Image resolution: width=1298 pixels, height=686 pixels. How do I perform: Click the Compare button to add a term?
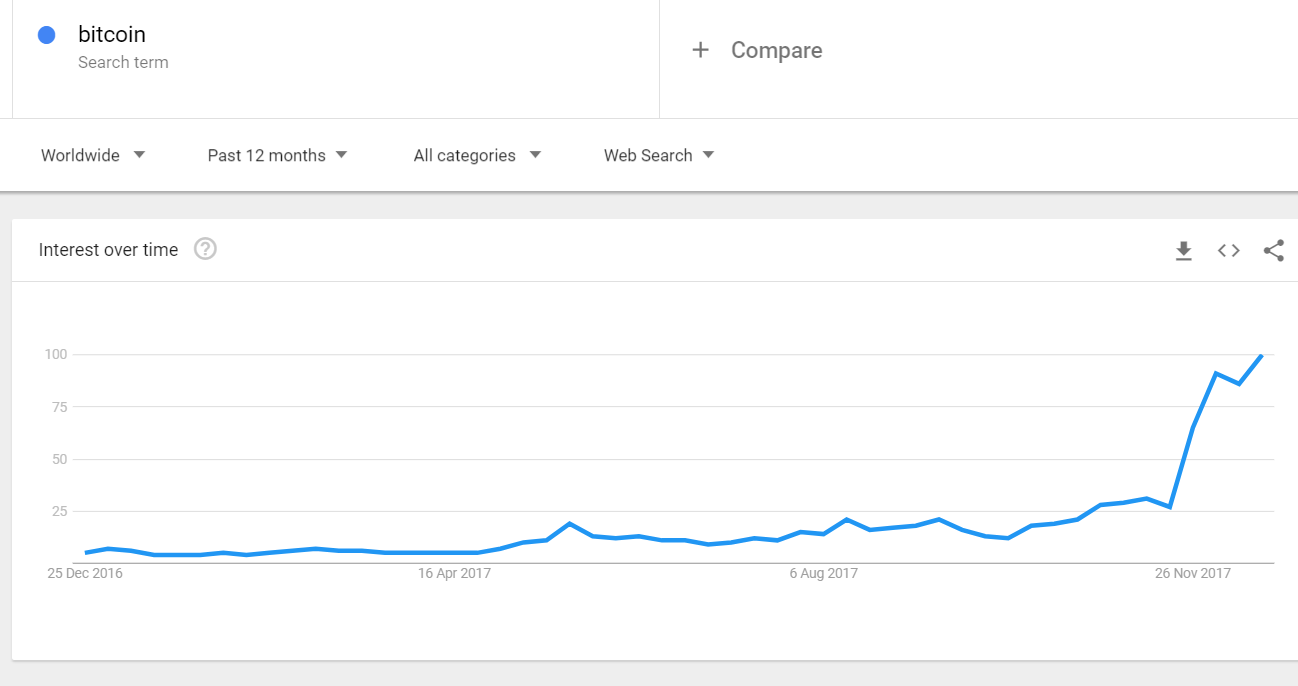pos(776,50)
